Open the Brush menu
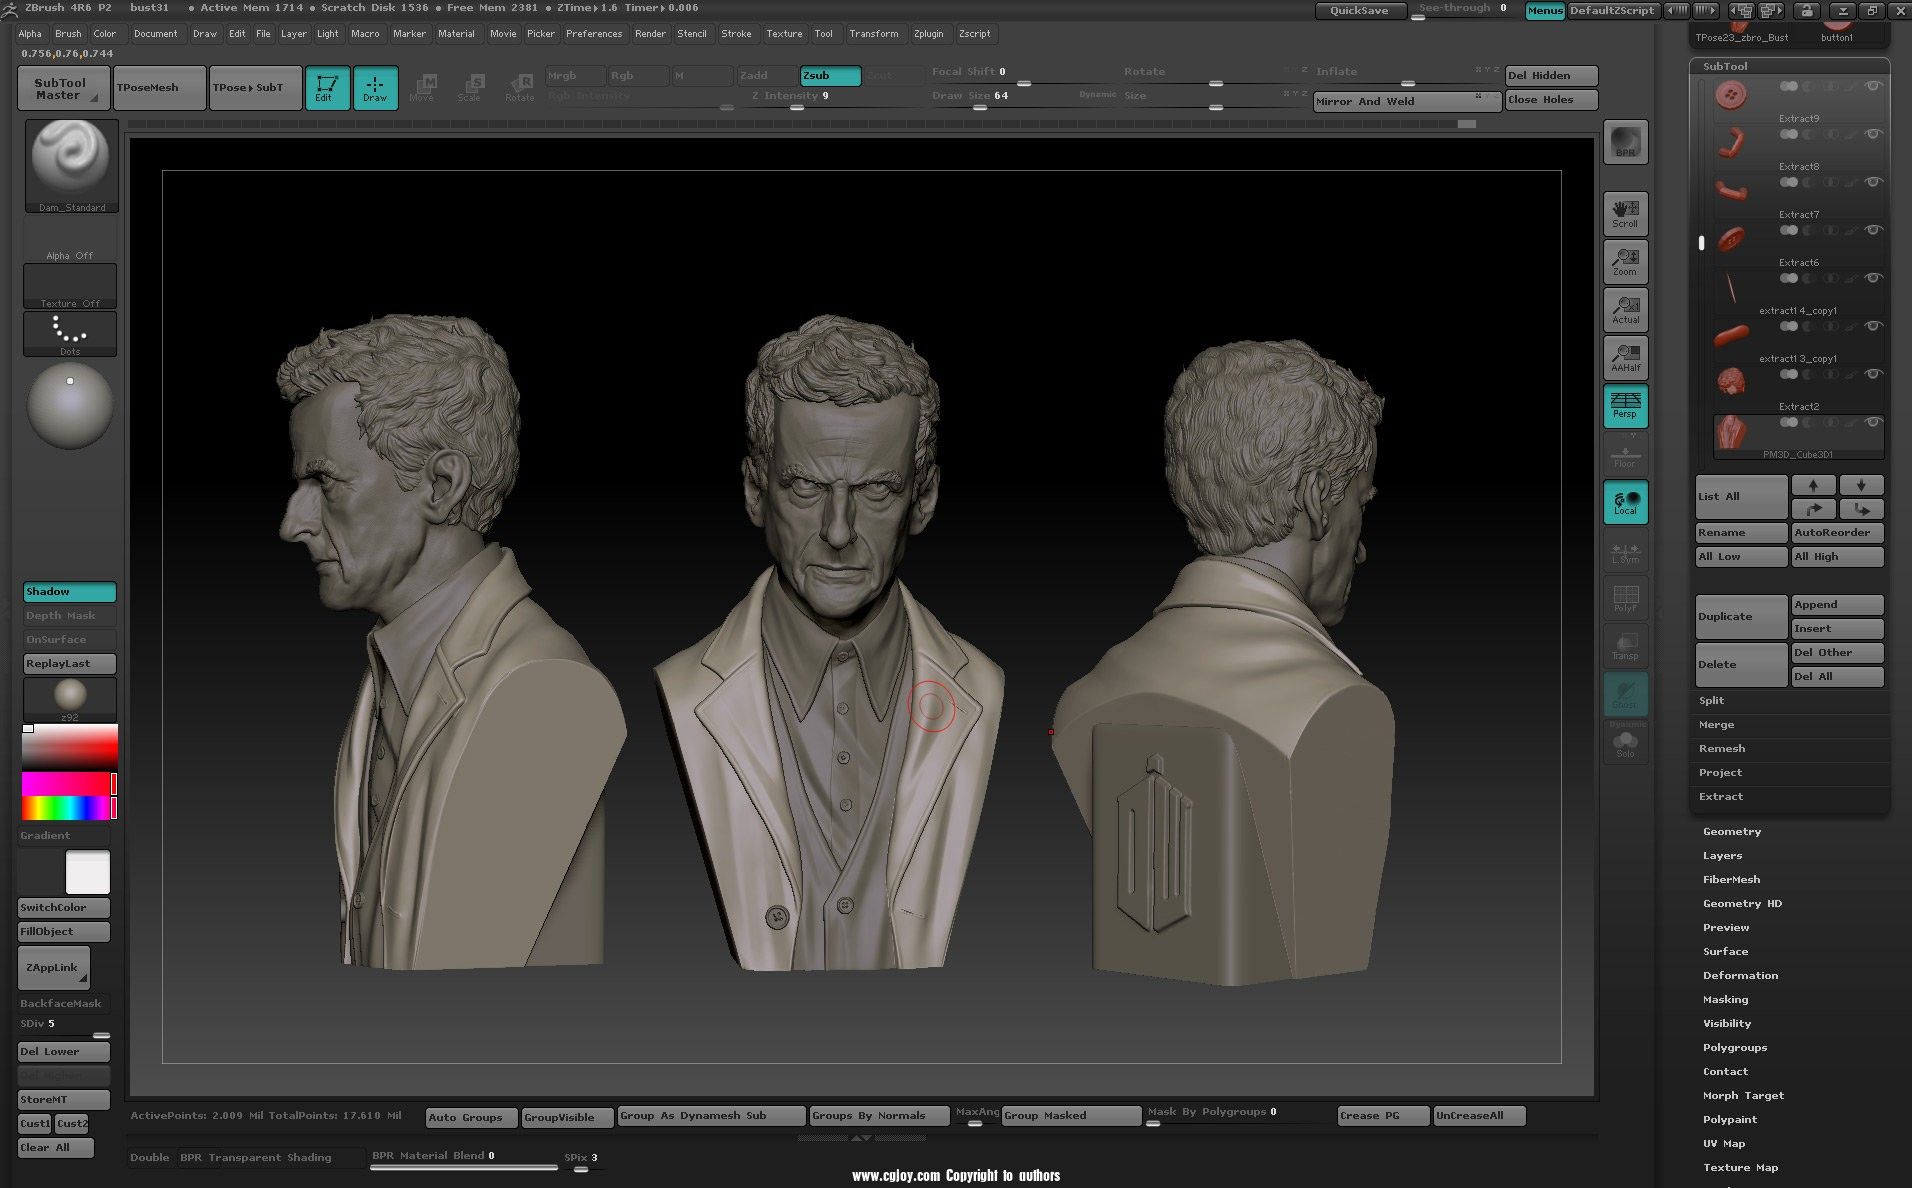Screen dimensions: 1912x1188 click(68, 34)
